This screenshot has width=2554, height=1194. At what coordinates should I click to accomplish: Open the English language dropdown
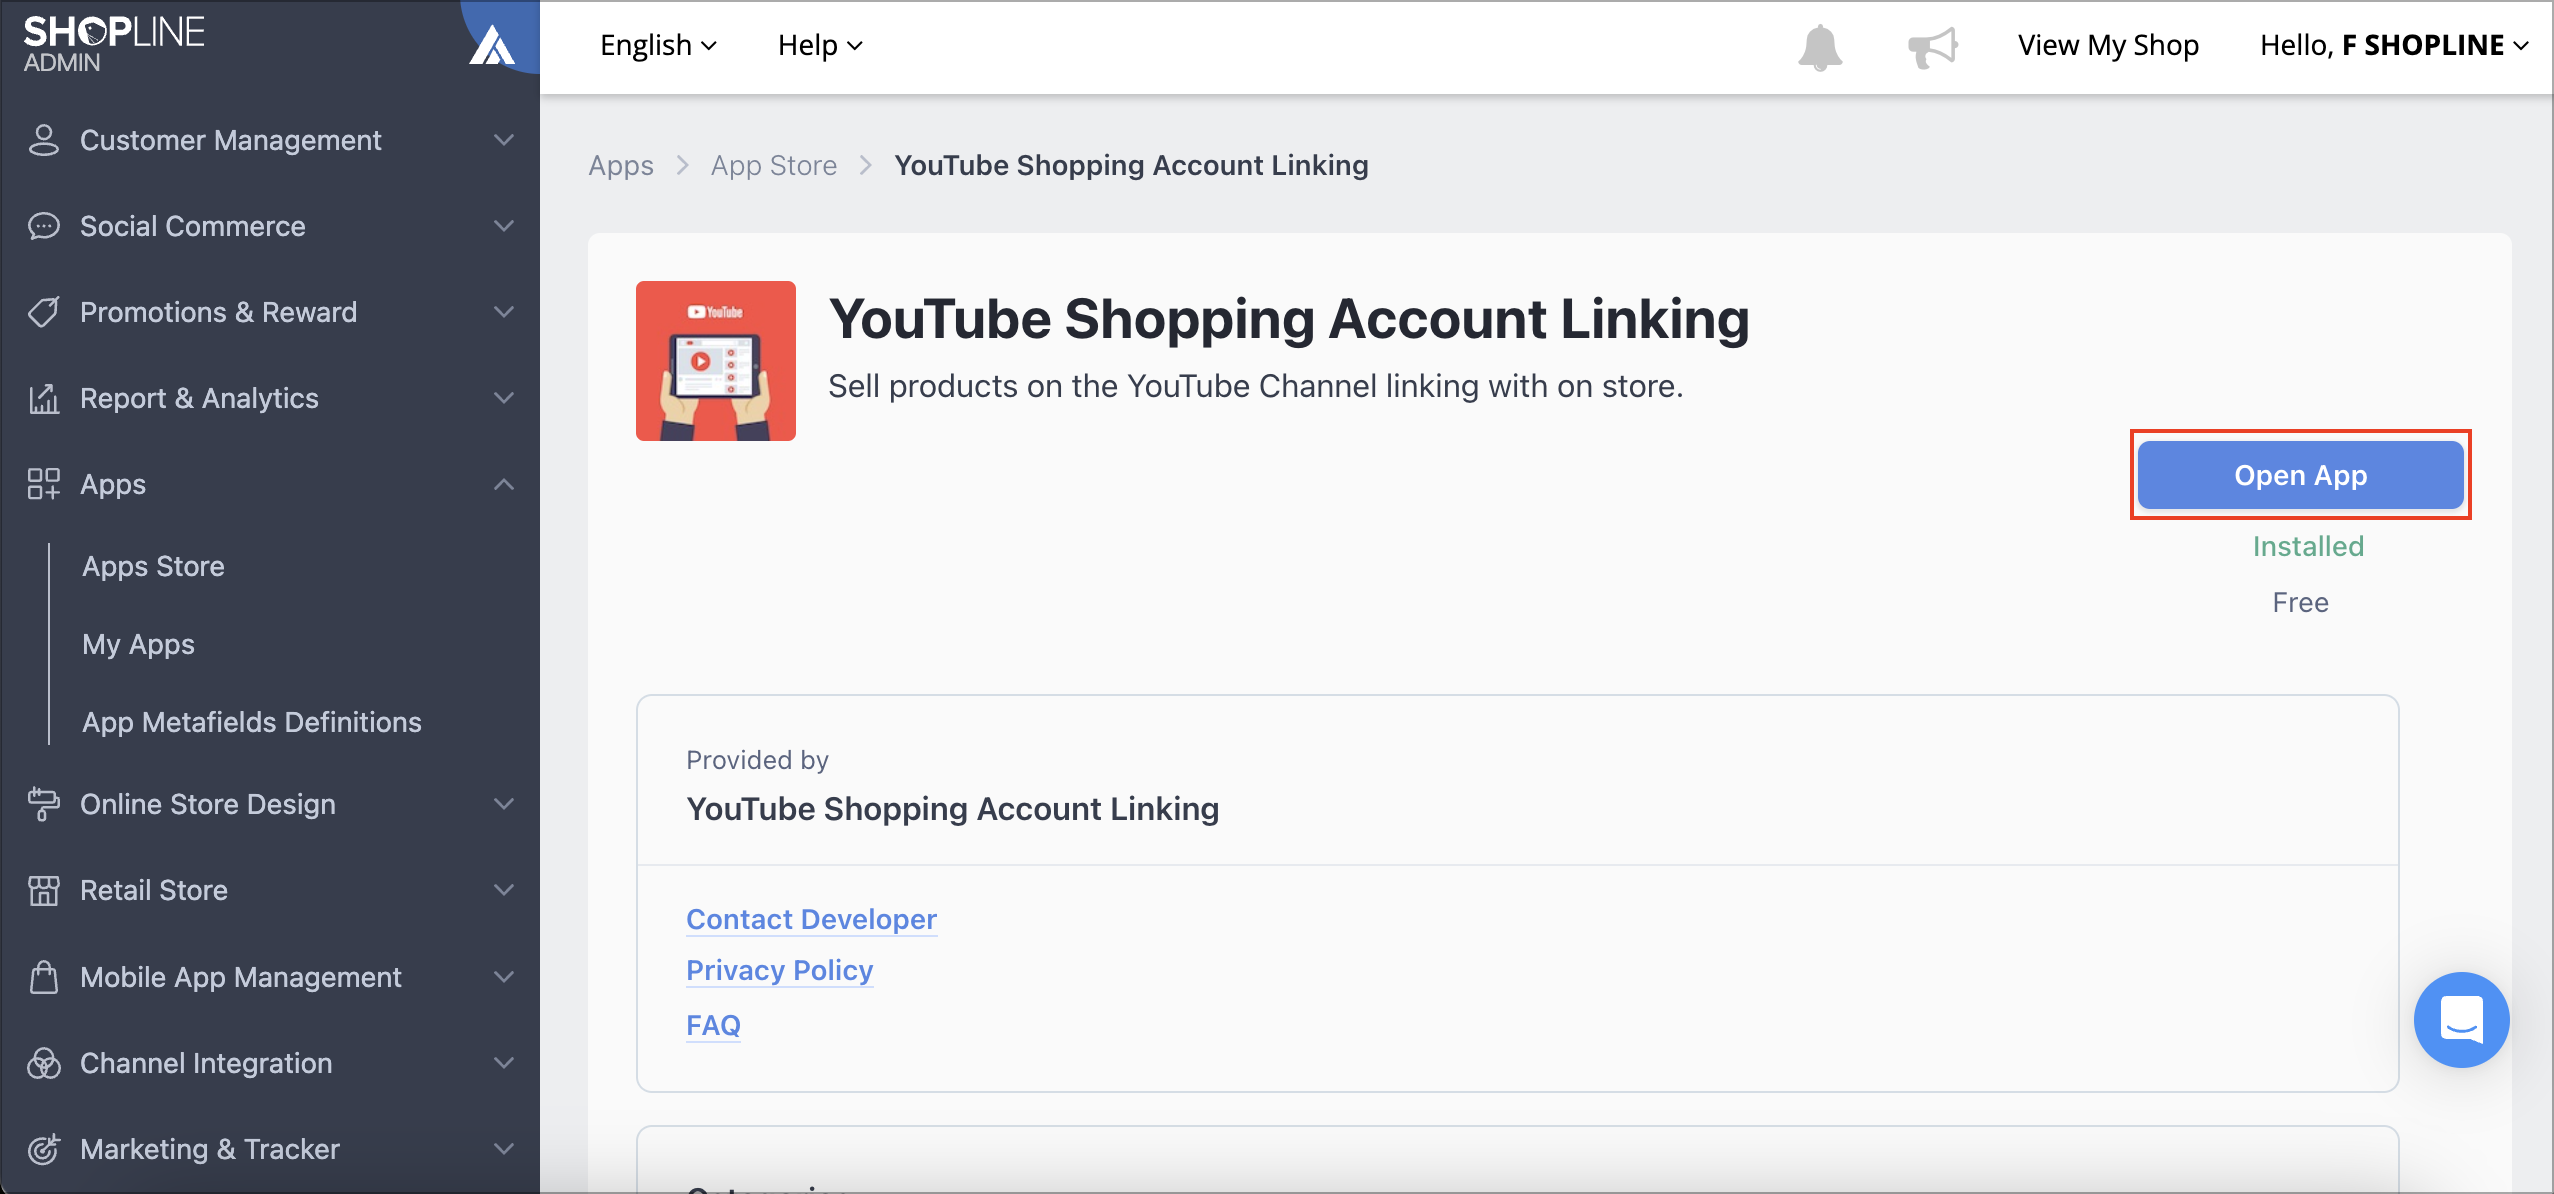click(x=658, y=45)
